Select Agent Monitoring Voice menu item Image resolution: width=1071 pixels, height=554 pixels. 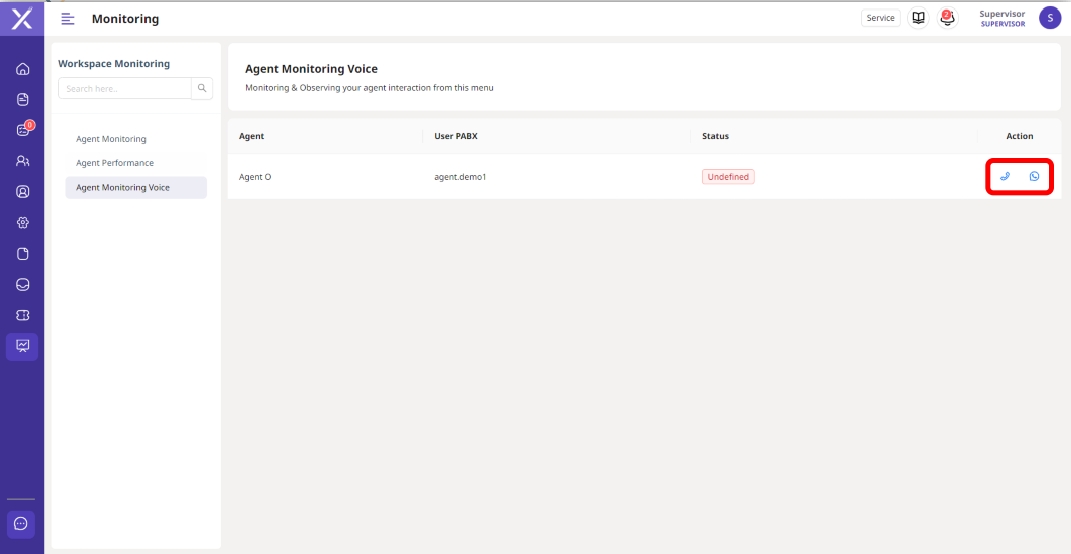(123, 188)
